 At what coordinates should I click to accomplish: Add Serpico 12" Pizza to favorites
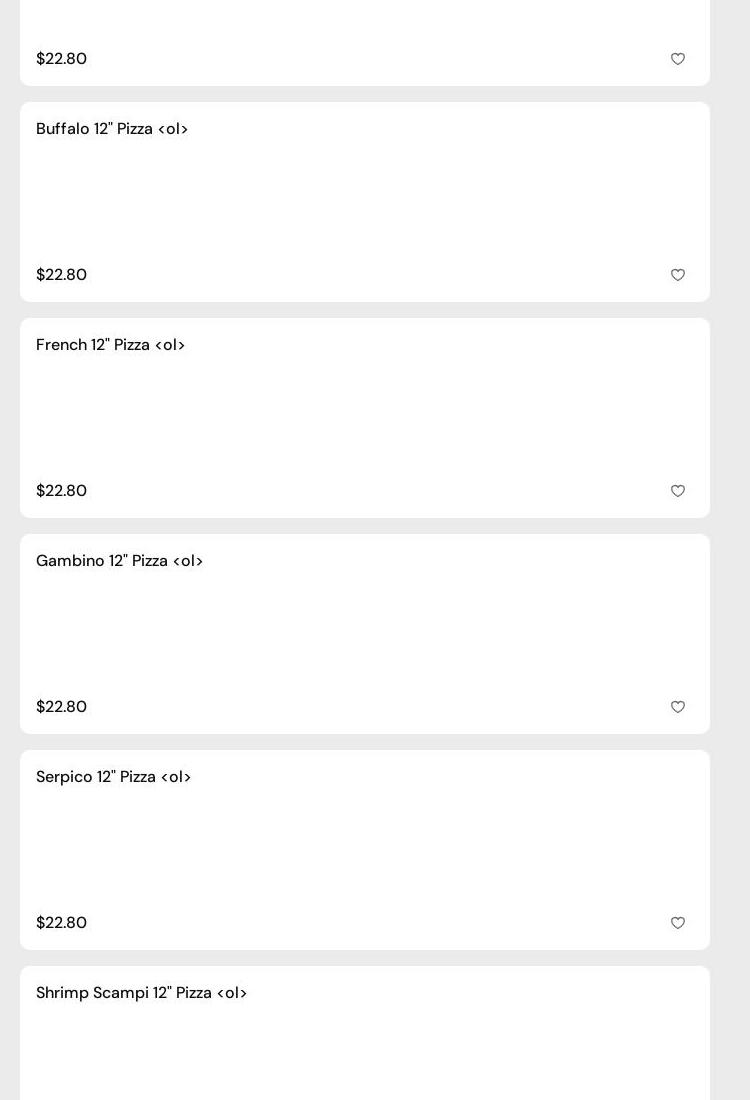(x=678, y=923)
